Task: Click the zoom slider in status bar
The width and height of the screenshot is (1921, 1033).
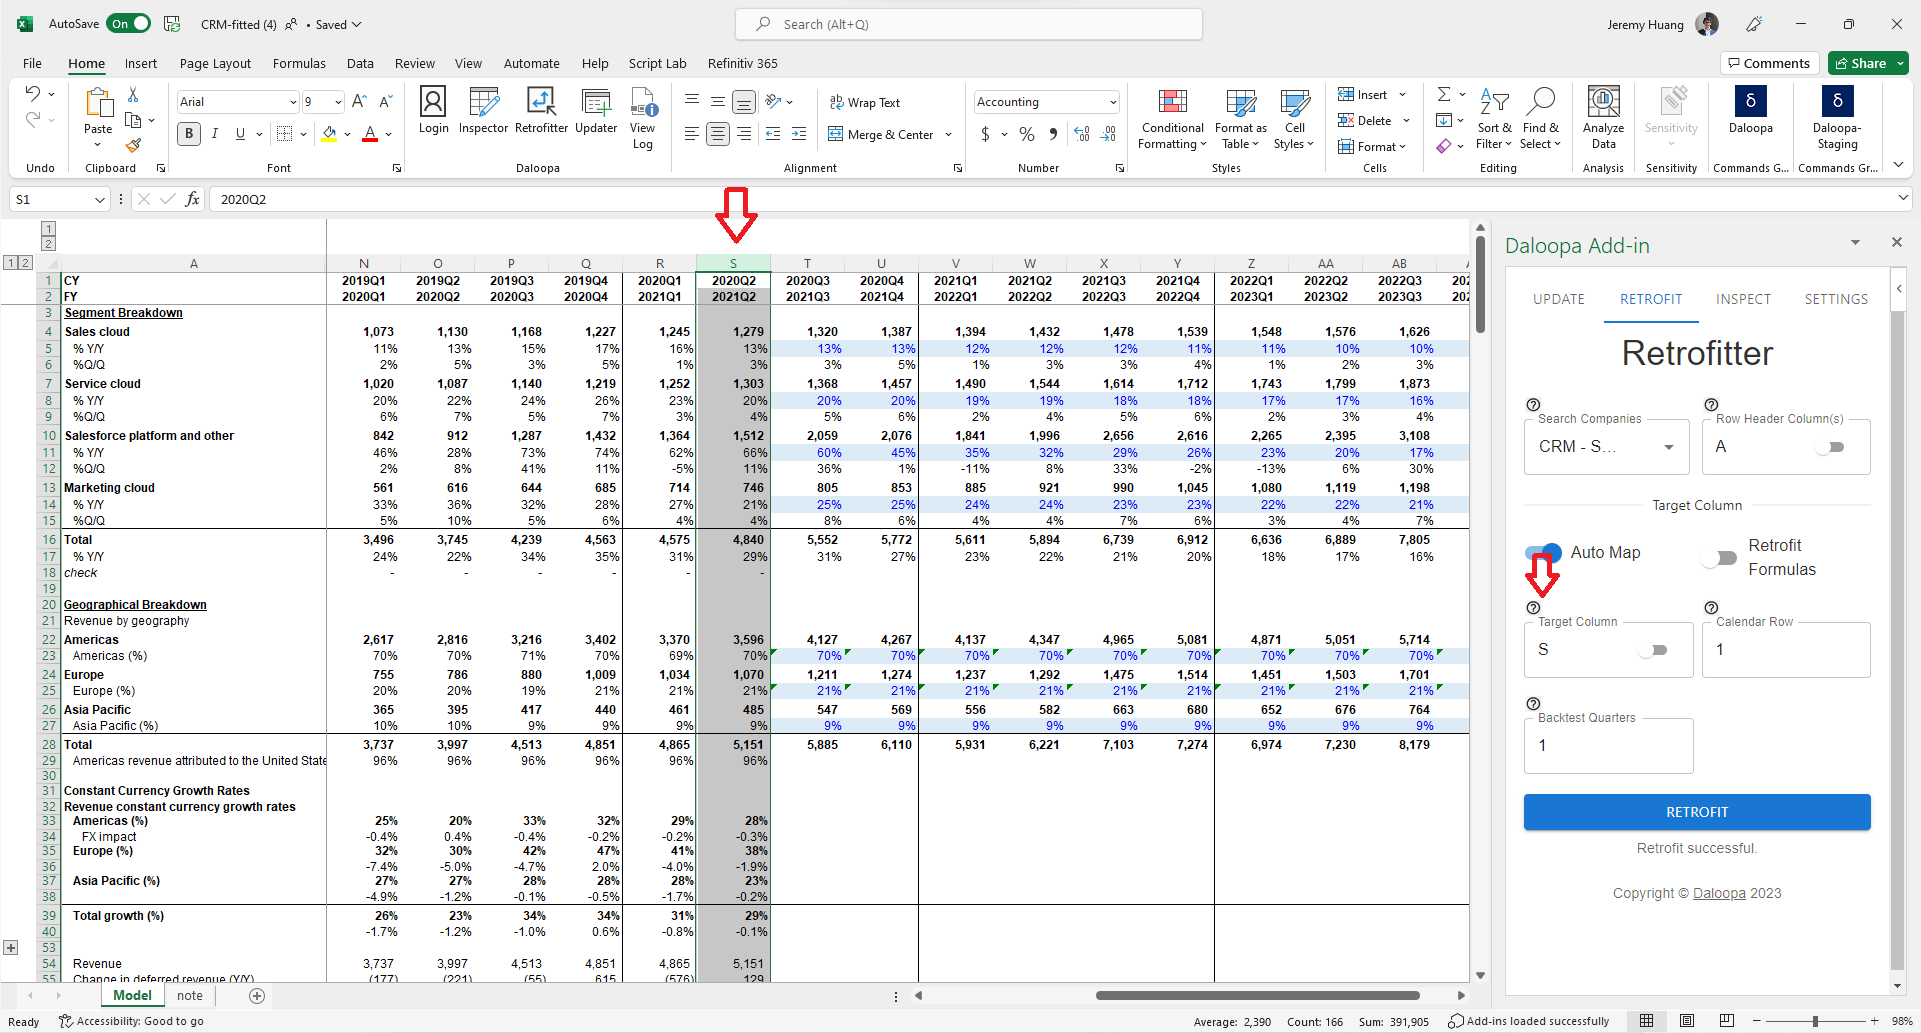Action: click(x=1815, y=1021)
